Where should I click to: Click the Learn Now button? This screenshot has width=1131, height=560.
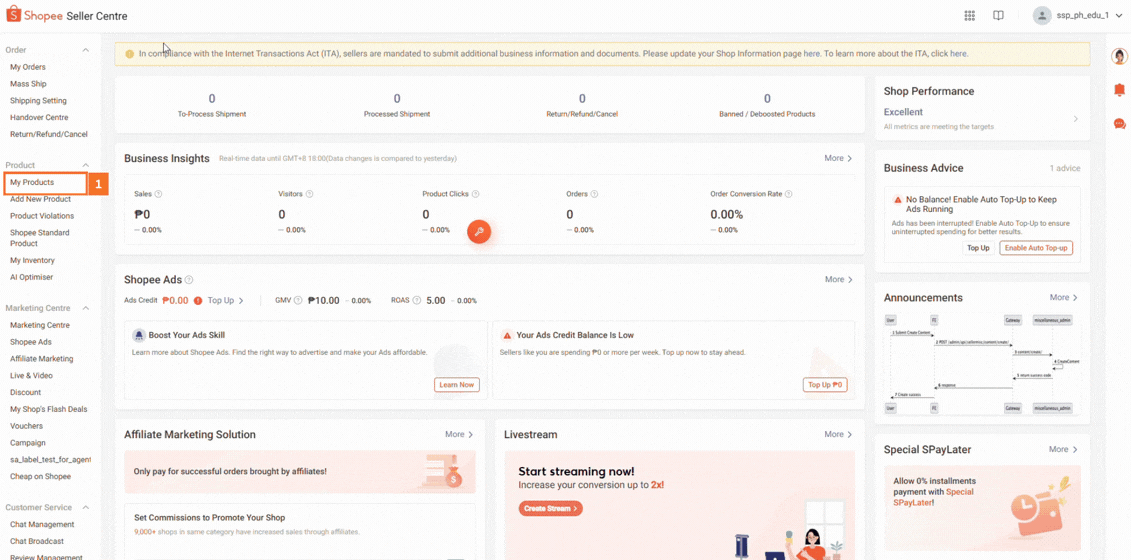[x=457, y=385]
